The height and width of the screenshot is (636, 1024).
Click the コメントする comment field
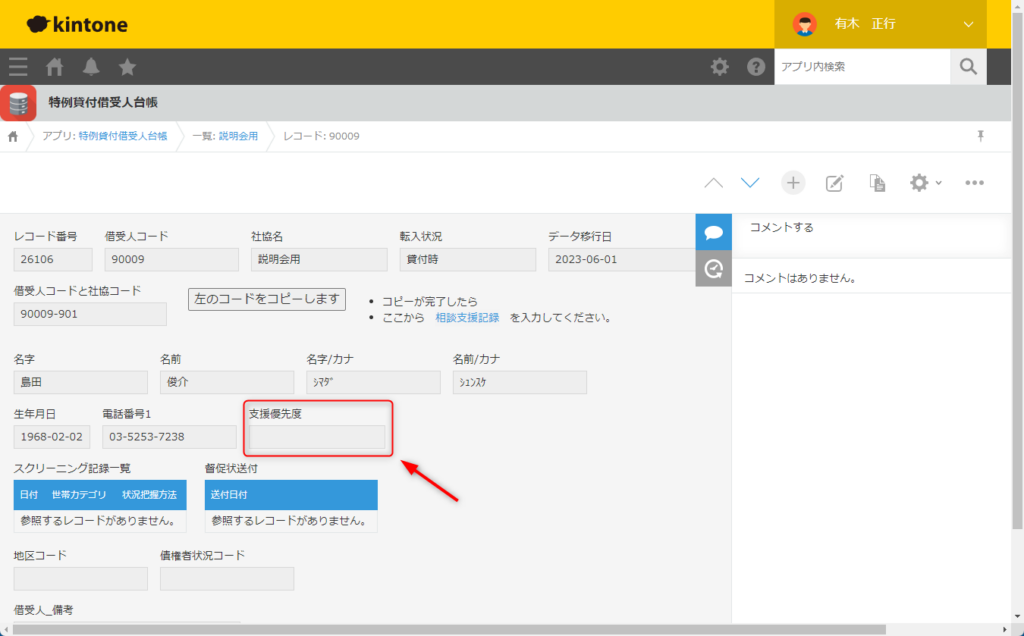tap(870, 228)
